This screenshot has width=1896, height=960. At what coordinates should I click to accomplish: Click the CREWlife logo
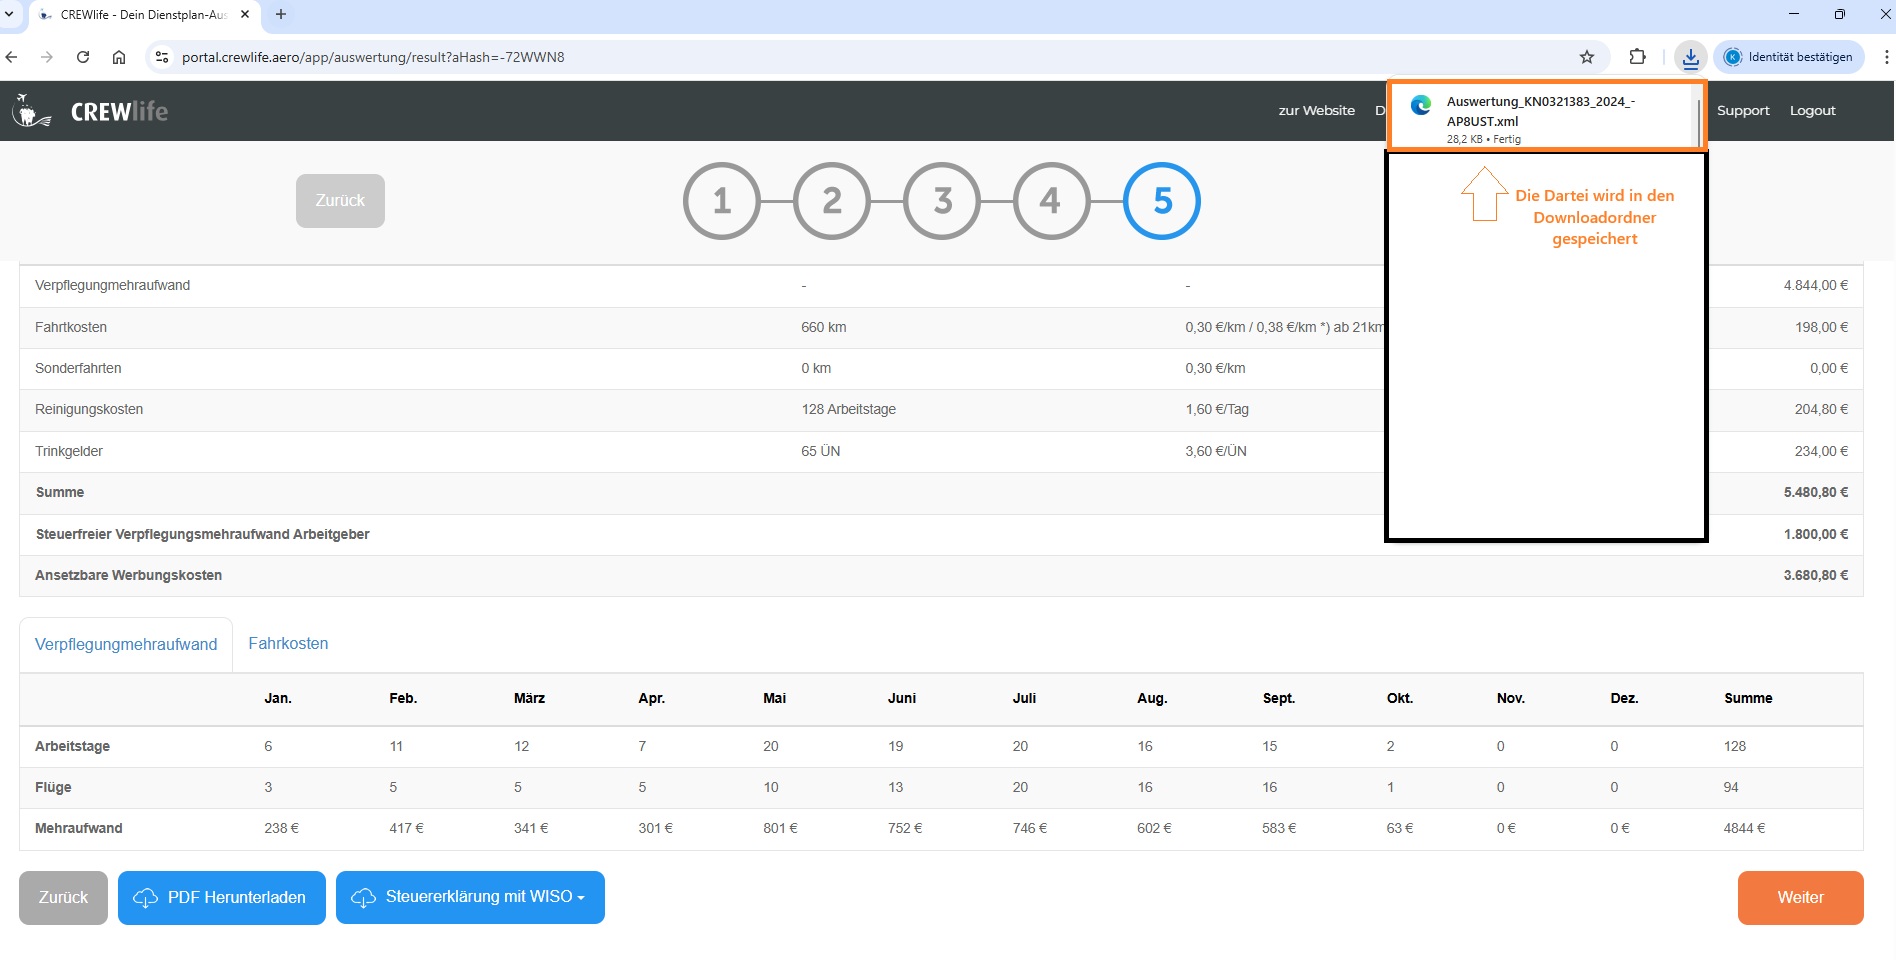(90, 111)
